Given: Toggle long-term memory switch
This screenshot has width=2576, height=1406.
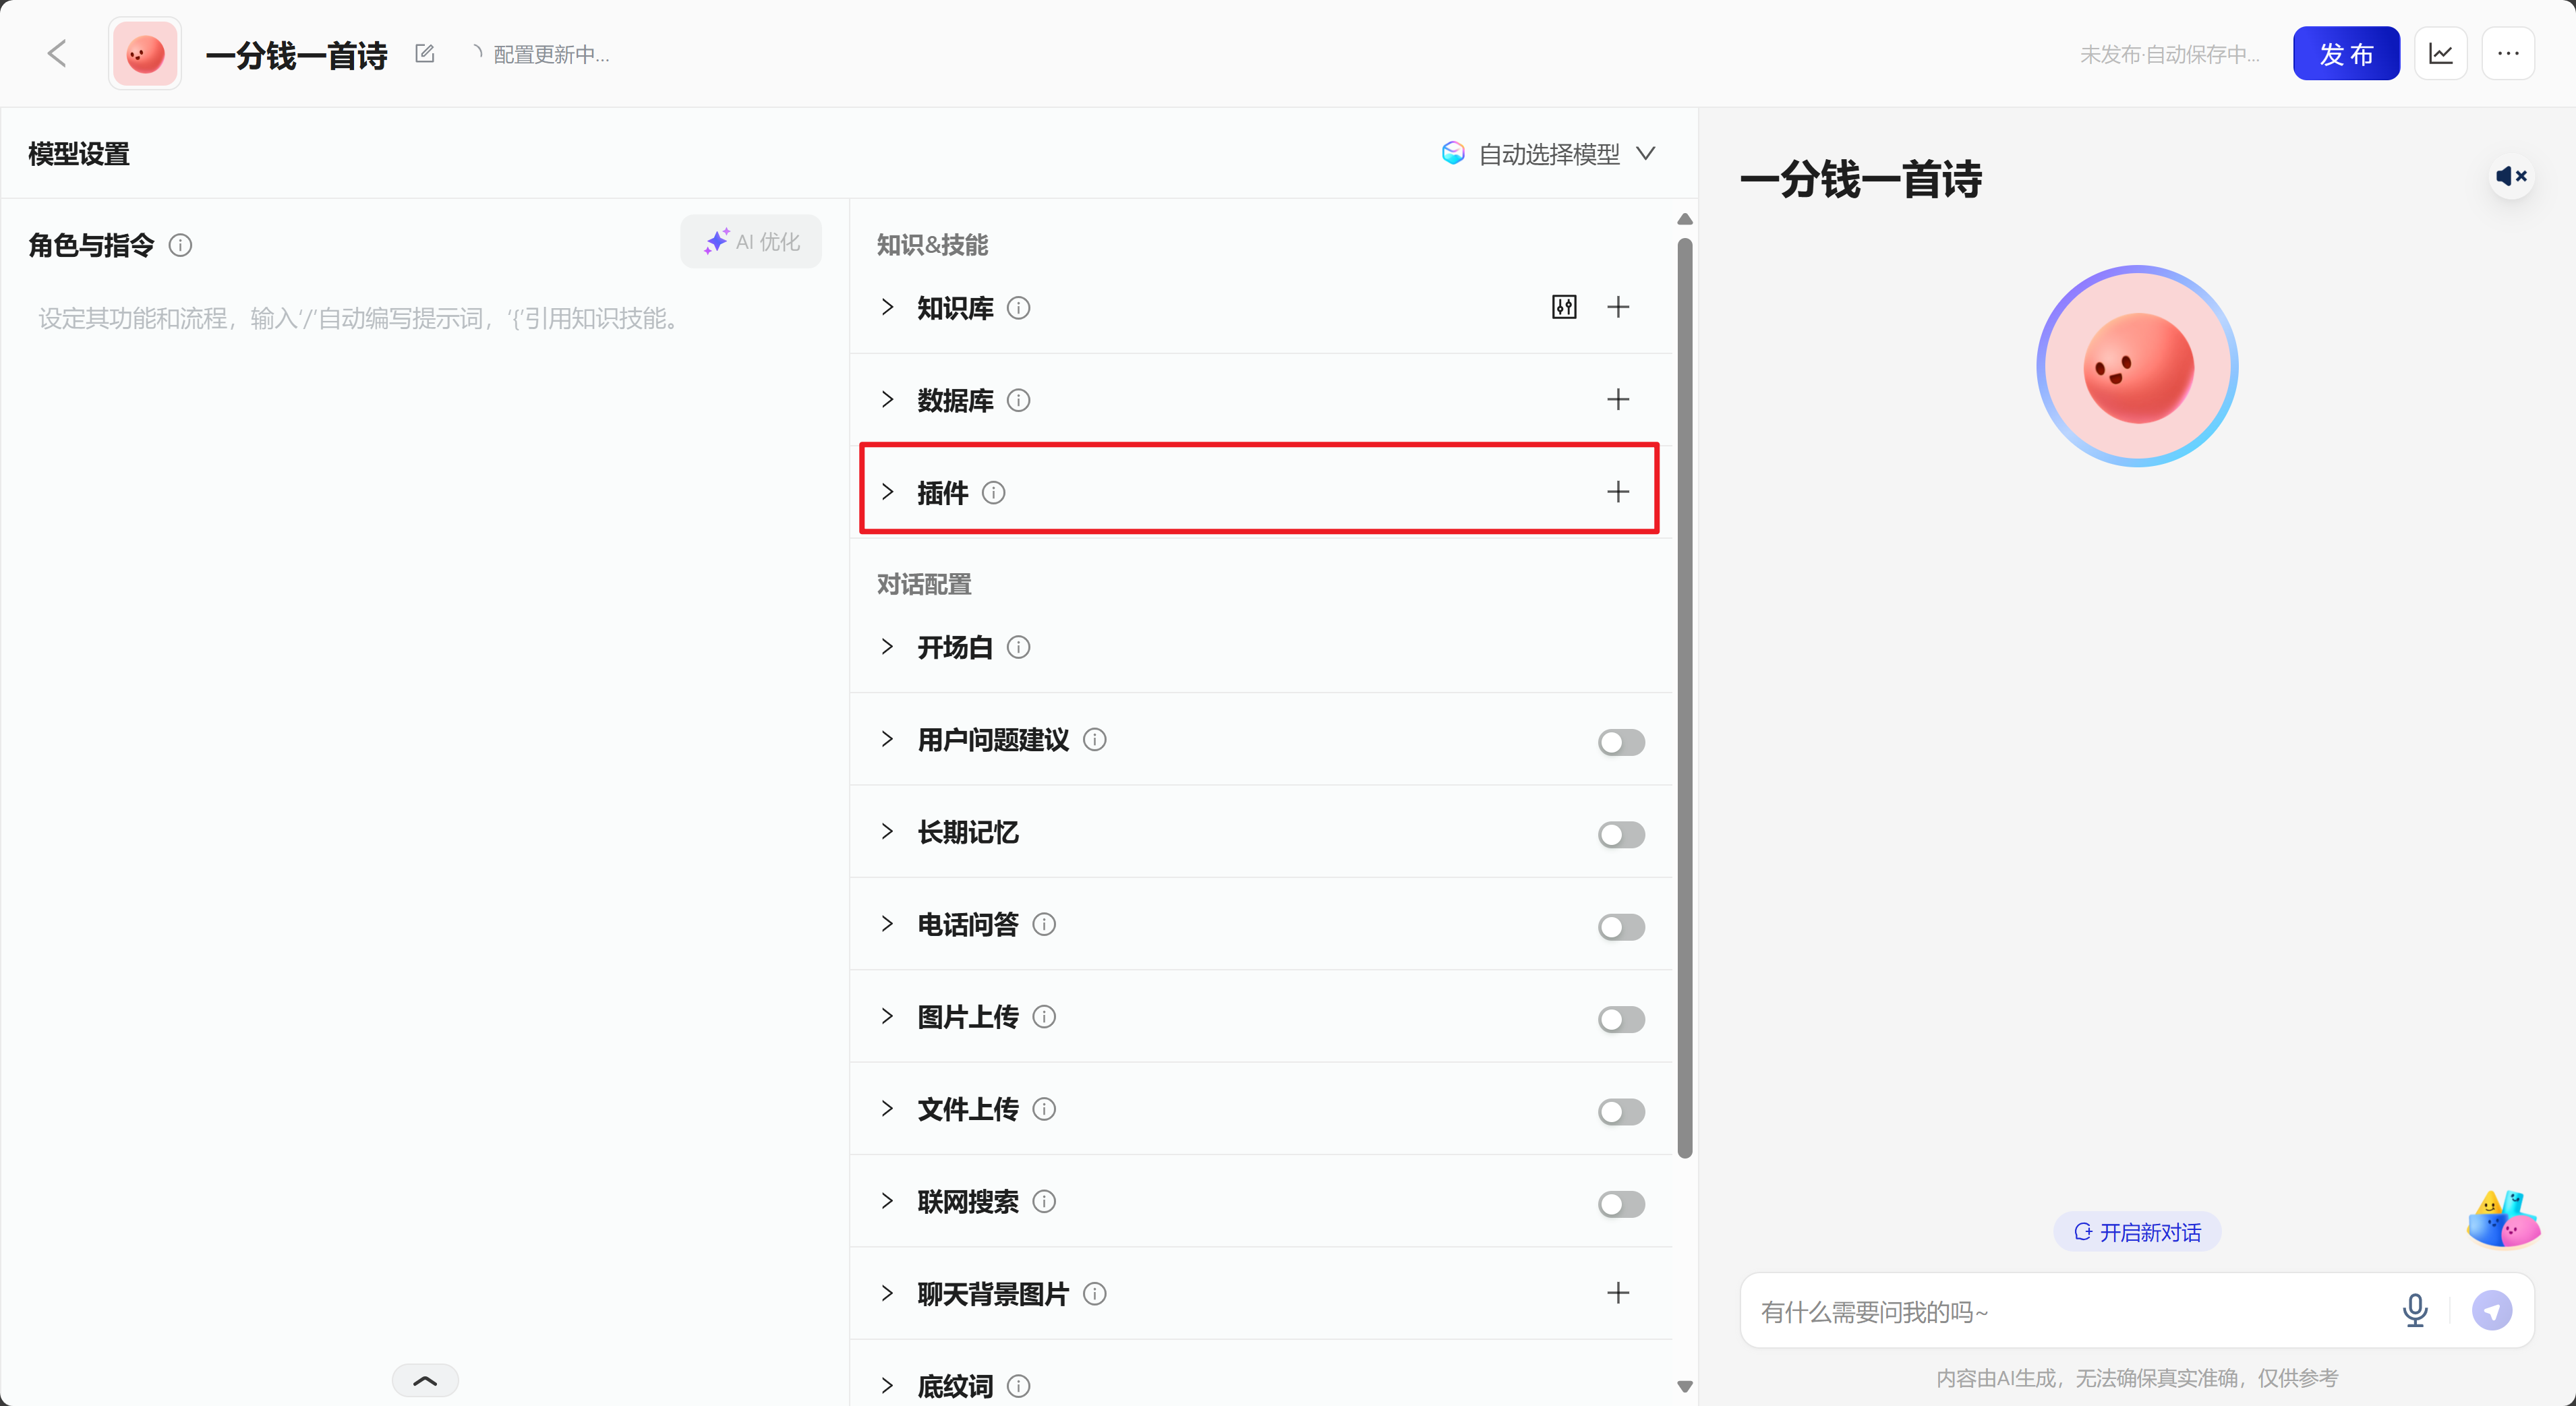Looking at the screenshot, I should coord(1620,834).
